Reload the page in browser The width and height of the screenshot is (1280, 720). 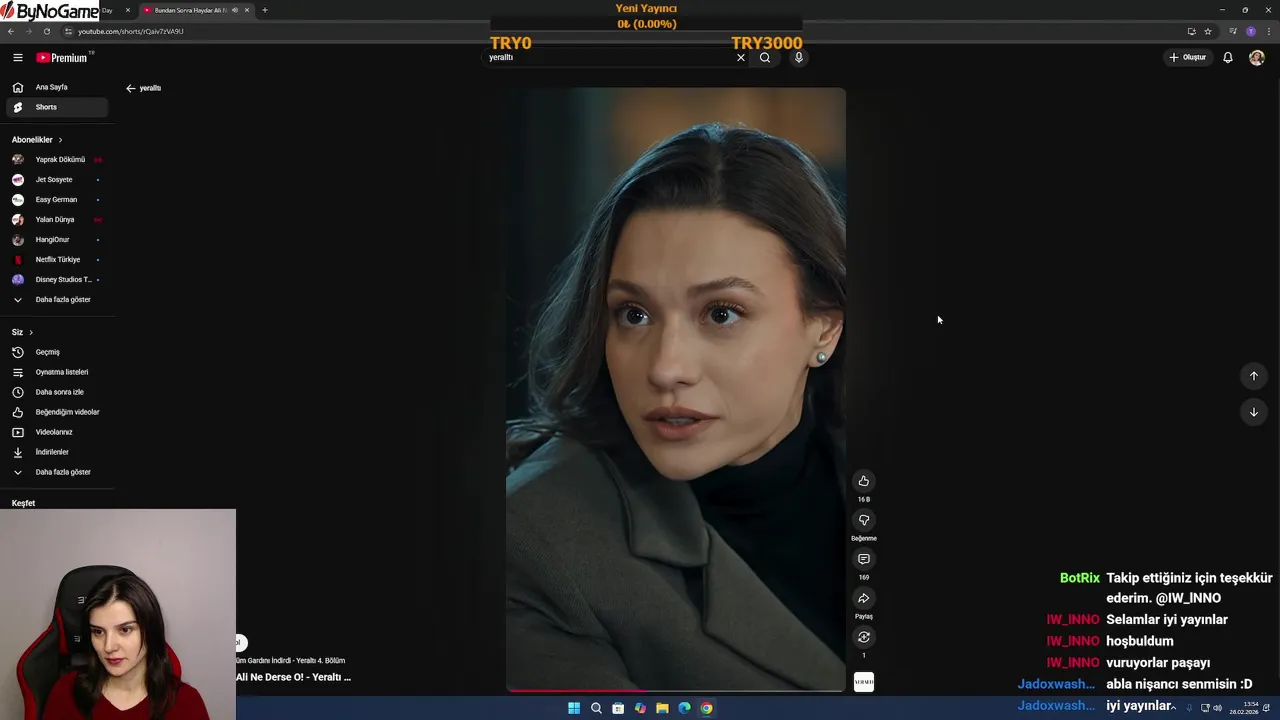pos(46,31)
